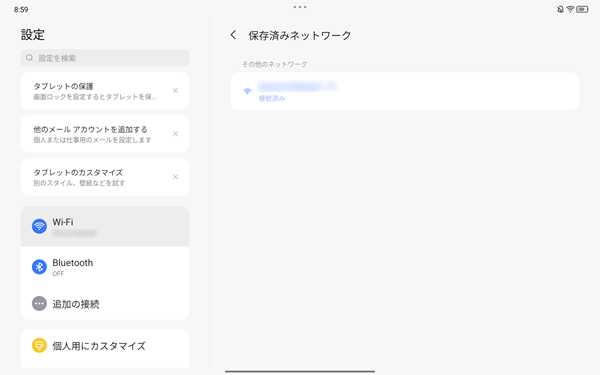The image size is (600, 375).
Task: Open Bluetooth settings
Action: tap(105, 267)
